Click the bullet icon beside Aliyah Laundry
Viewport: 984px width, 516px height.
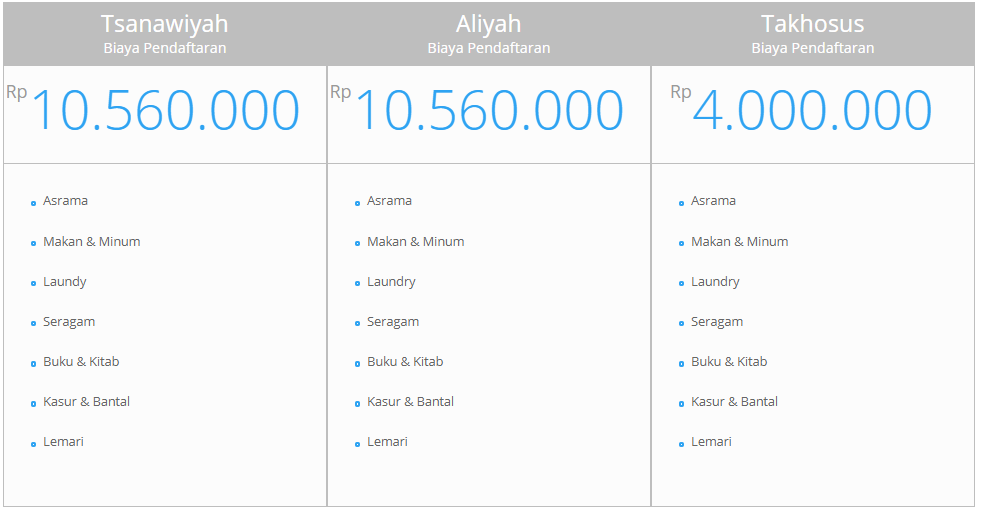(x=357, y=283)
